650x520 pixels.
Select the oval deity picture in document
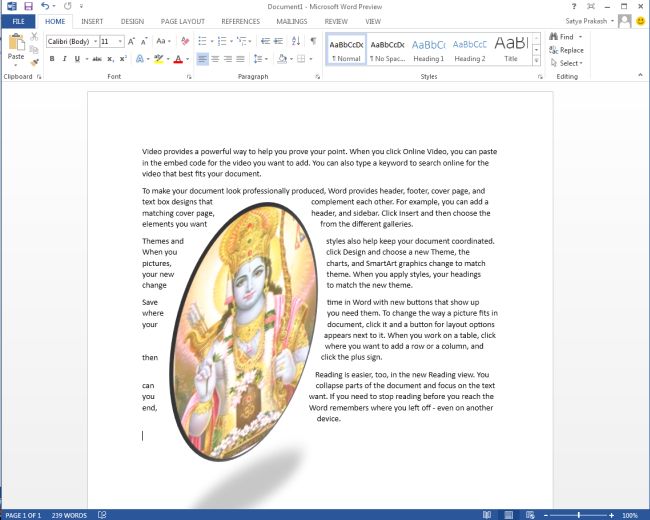[x=244, y=332]
